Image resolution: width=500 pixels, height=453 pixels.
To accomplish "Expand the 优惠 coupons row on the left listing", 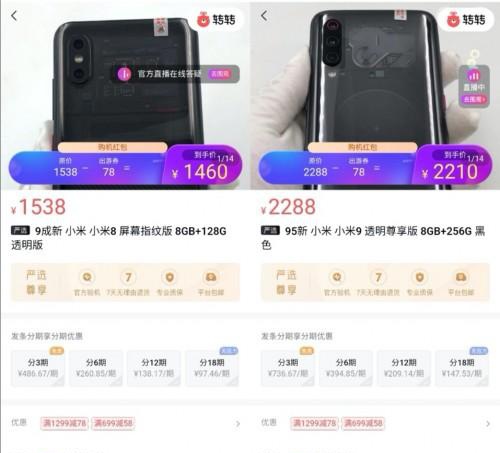I will pos(125,423).
